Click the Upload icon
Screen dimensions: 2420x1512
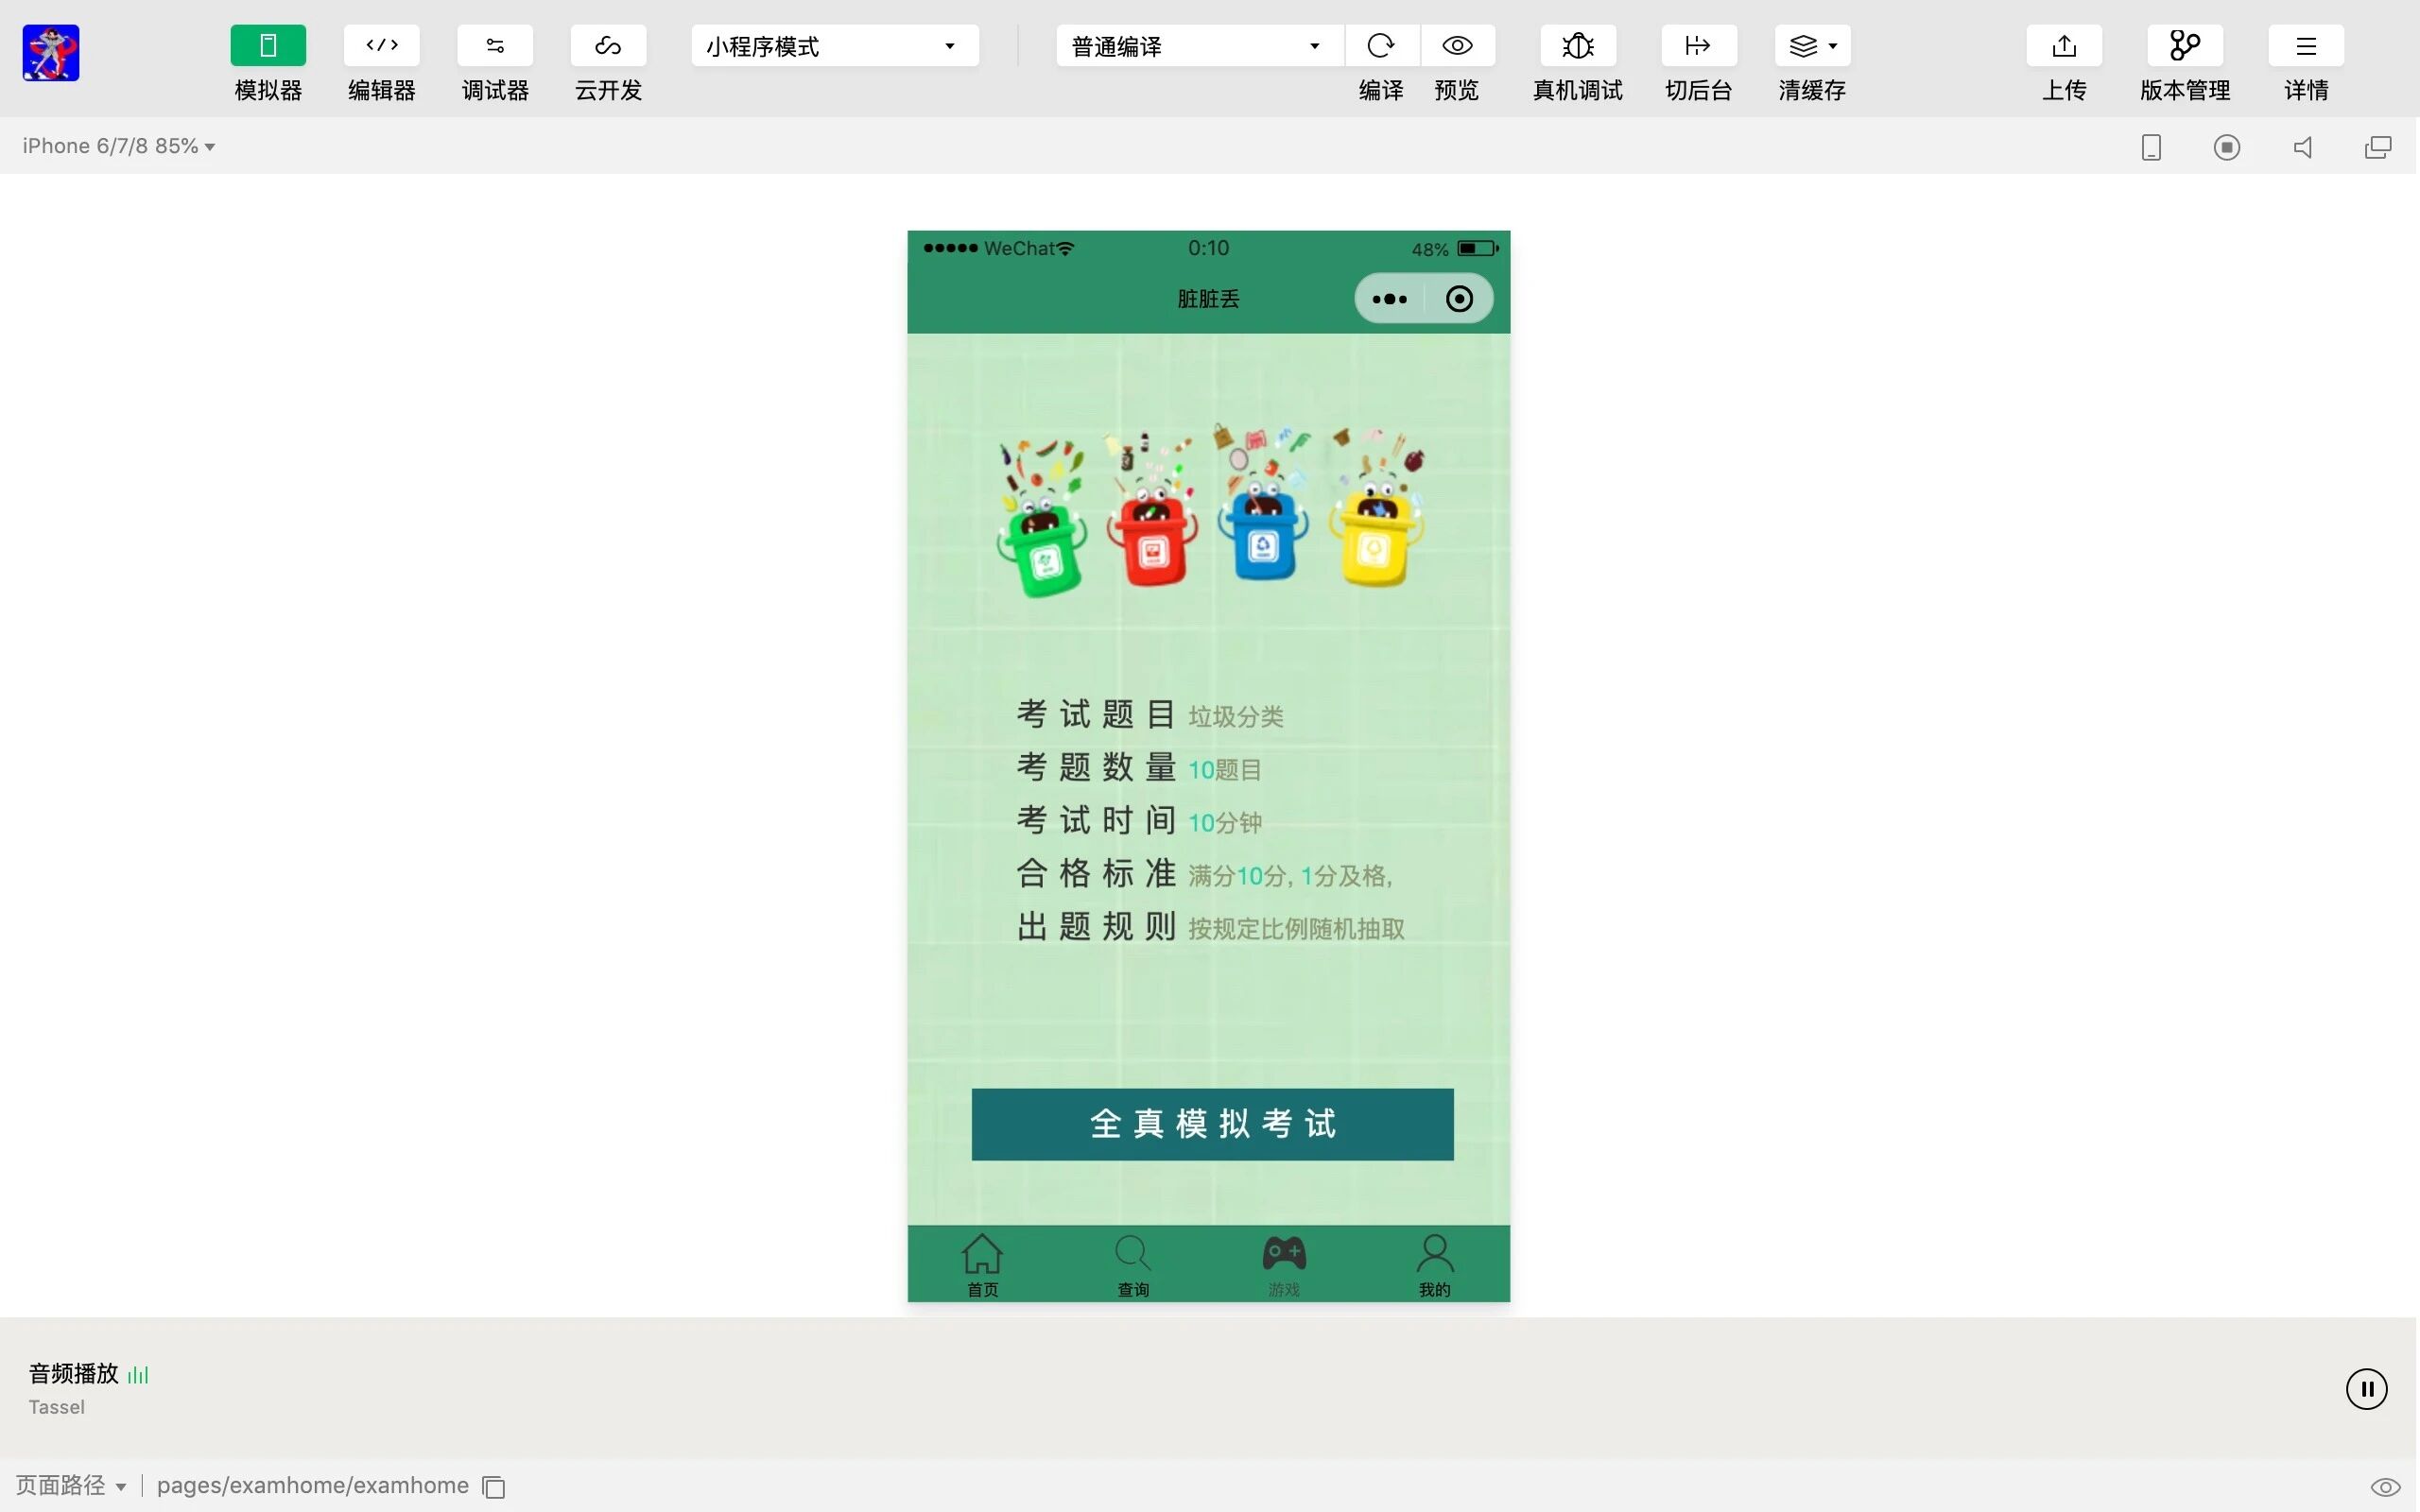2063,46
